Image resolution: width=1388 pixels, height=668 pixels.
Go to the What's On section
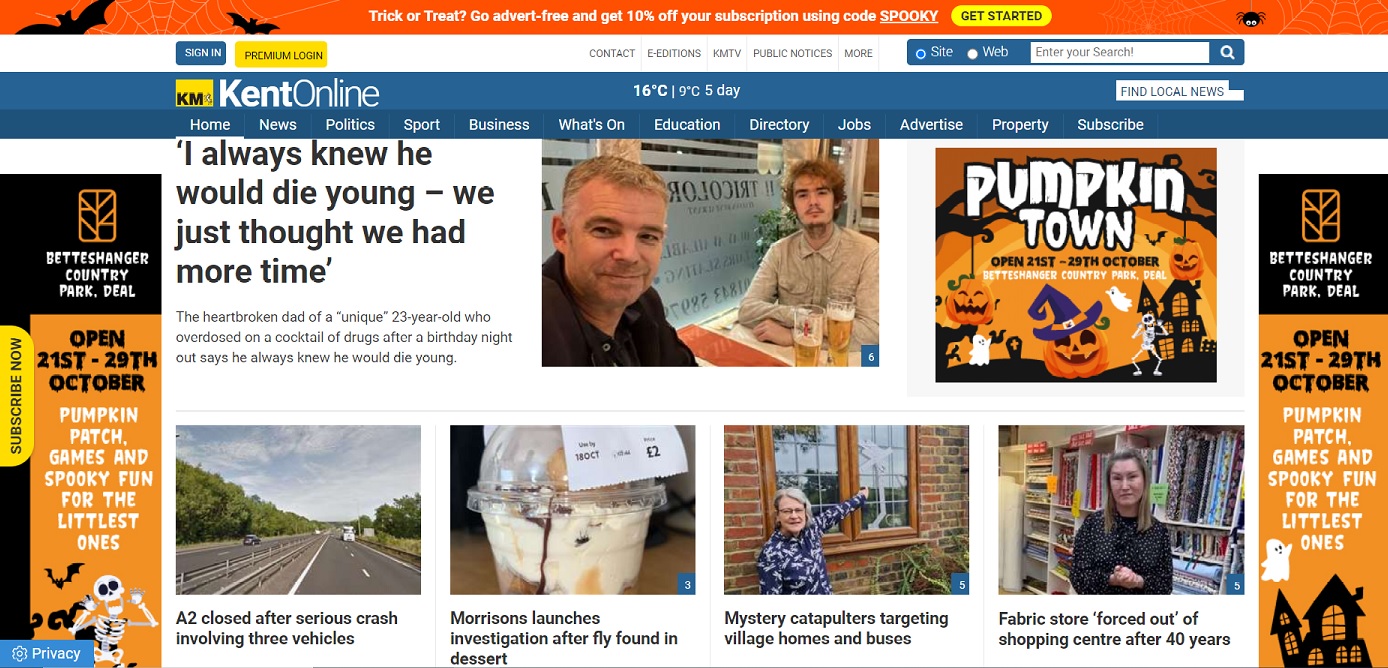(591, 124)
